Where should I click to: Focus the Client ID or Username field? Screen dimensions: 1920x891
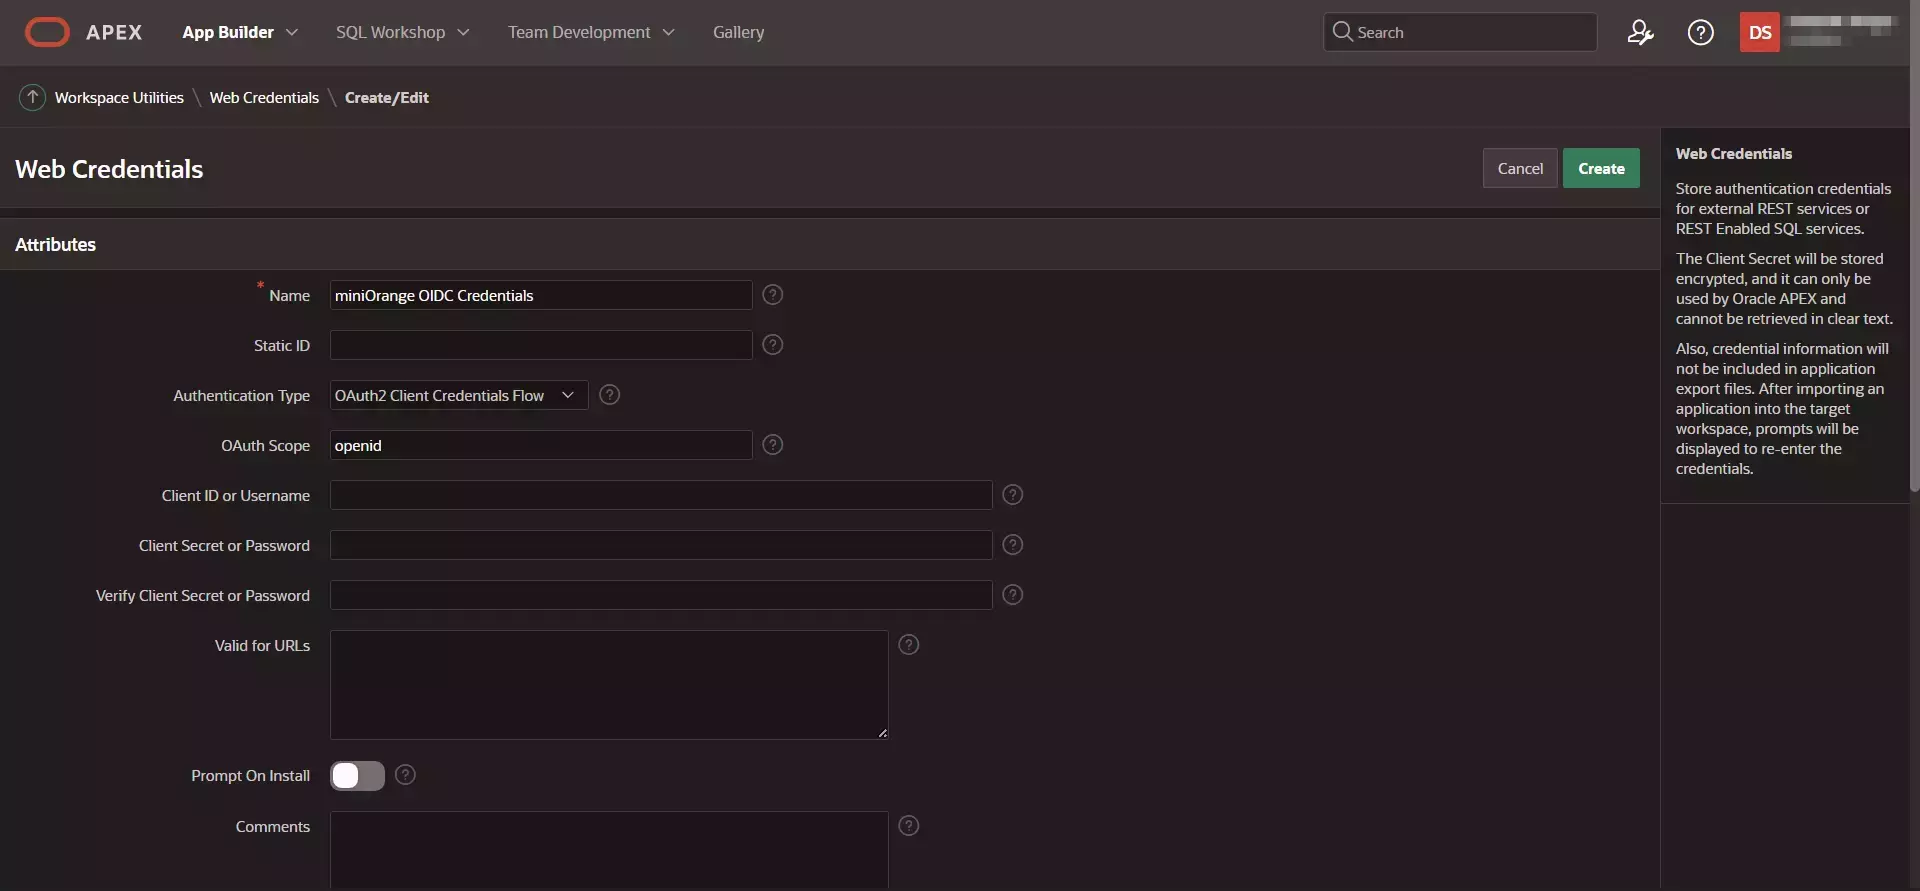661,495
